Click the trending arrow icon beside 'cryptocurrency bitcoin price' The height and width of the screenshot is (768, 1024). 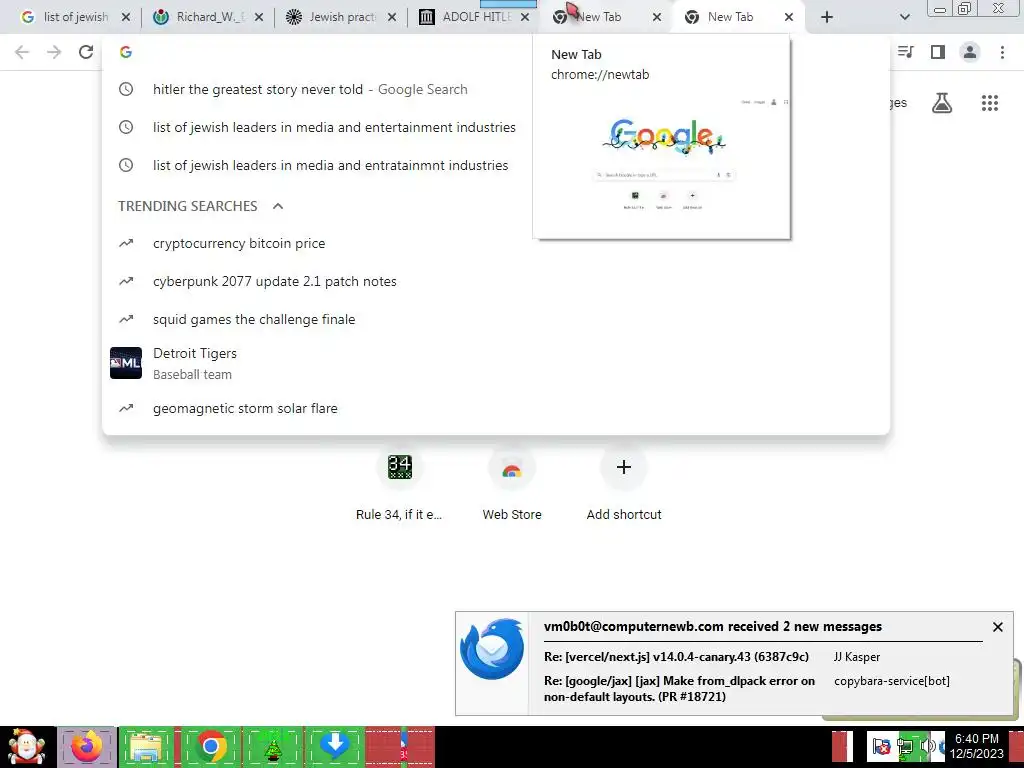[x=126, y=244]
